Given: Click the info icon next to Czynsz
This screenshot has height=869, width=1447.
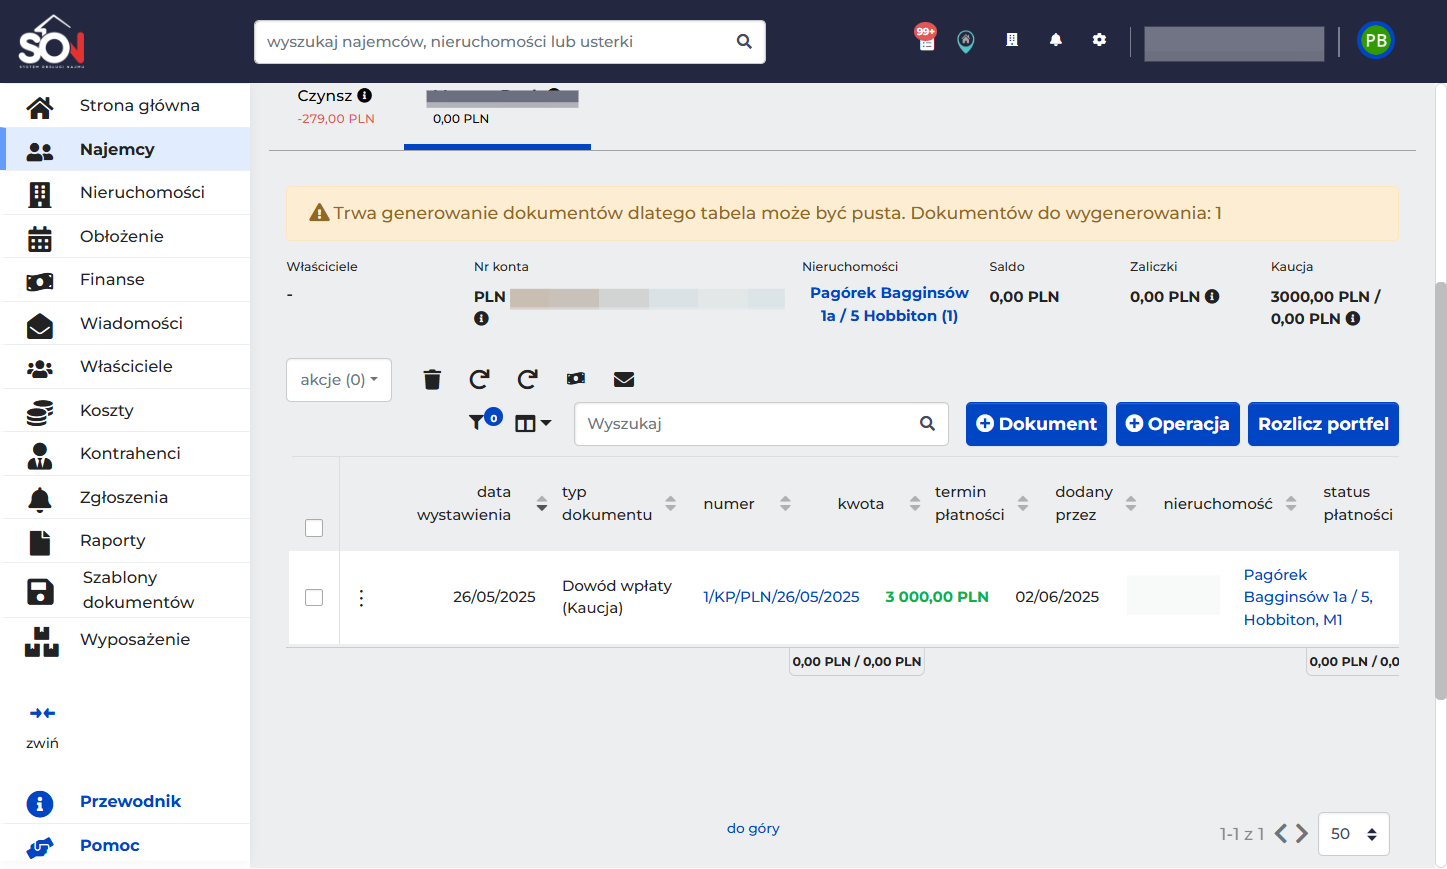Looking at the screenshot, I should tap(365, 96).
